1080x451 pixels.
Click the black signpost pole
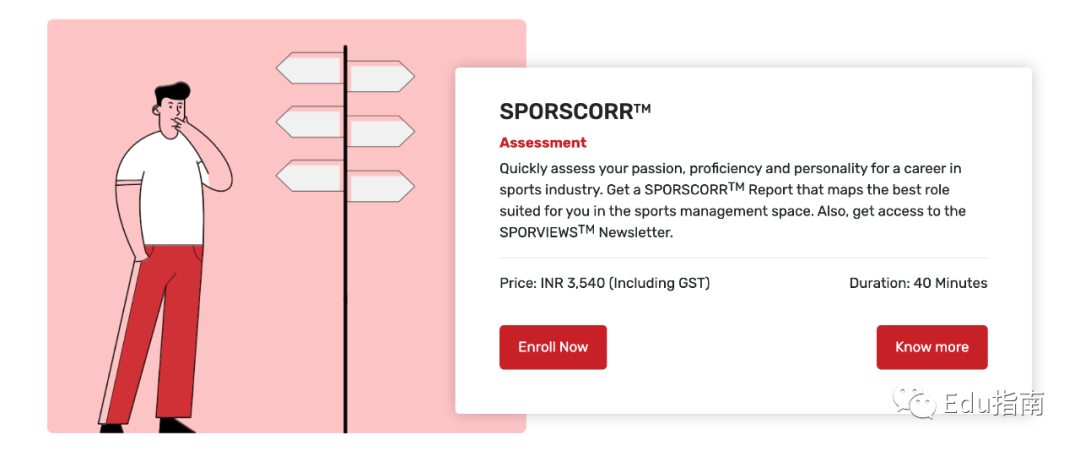coord(345,239)
